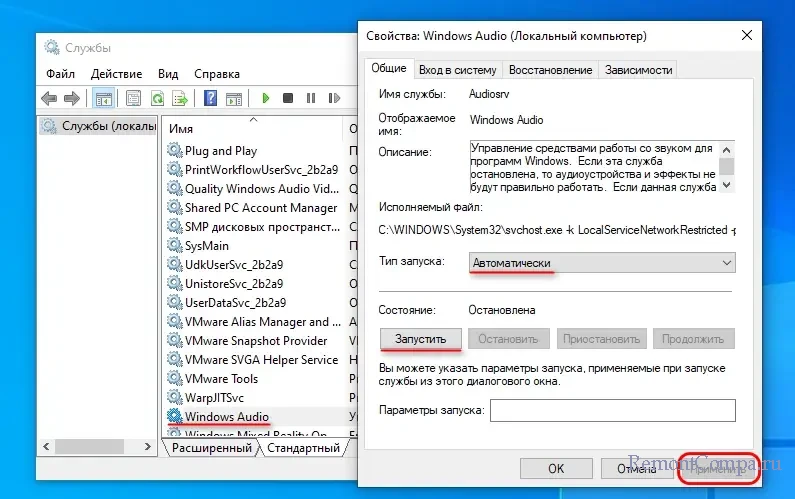
Task: Click right arrow of tree horizontal scrollbar
Action: 148,446
